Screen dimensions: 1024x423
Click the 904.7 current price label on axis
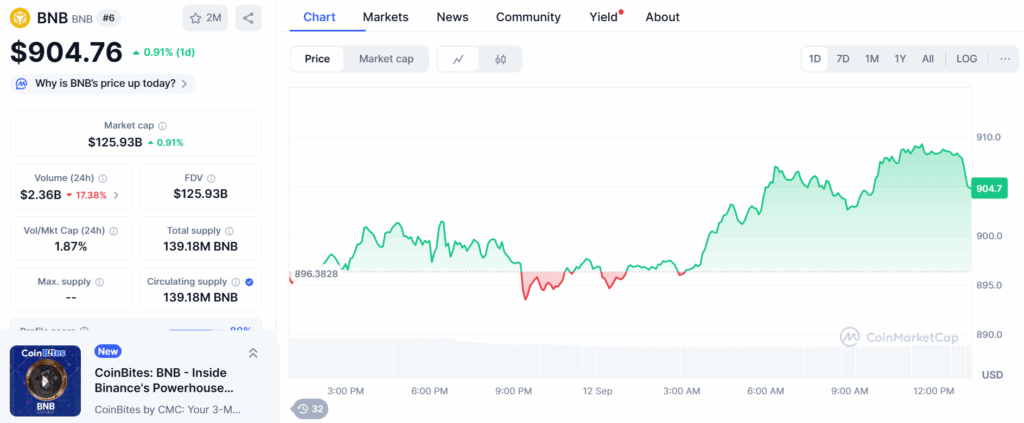tap(988, 188)
